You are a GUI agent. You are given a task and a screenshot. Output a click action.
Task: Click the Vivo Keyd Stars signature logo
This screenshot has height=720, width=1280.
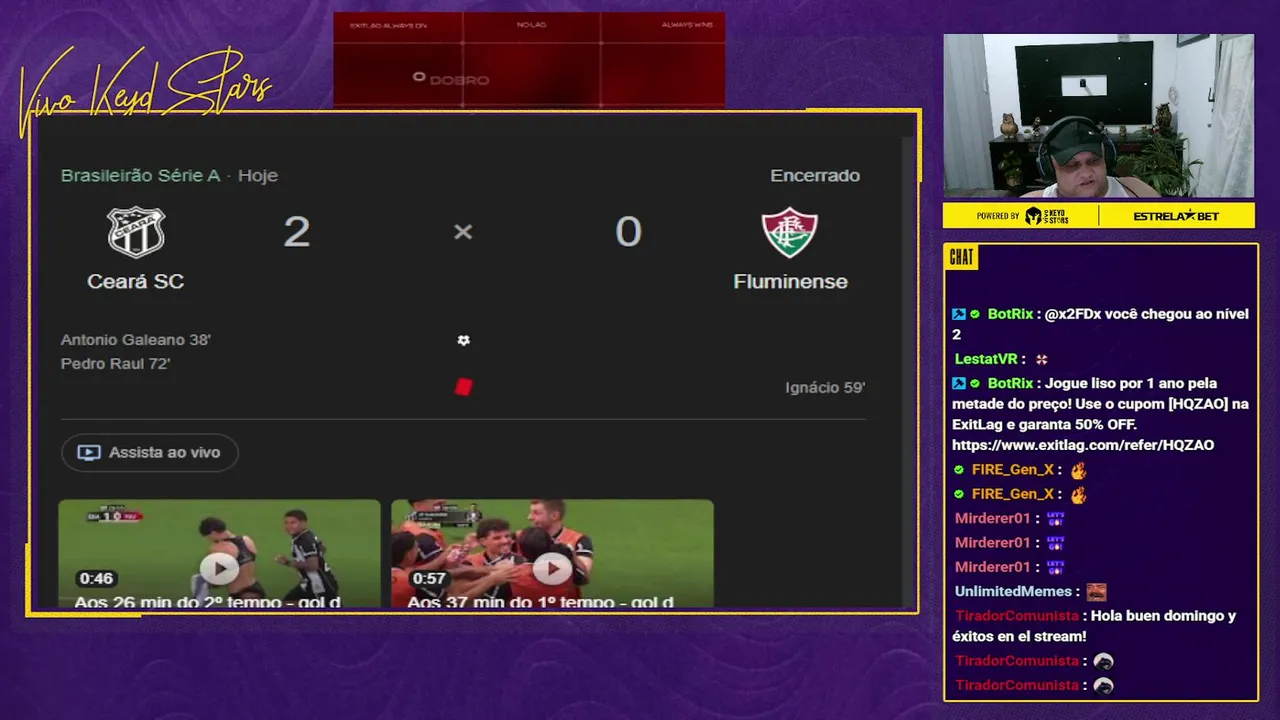coord(145,93)
